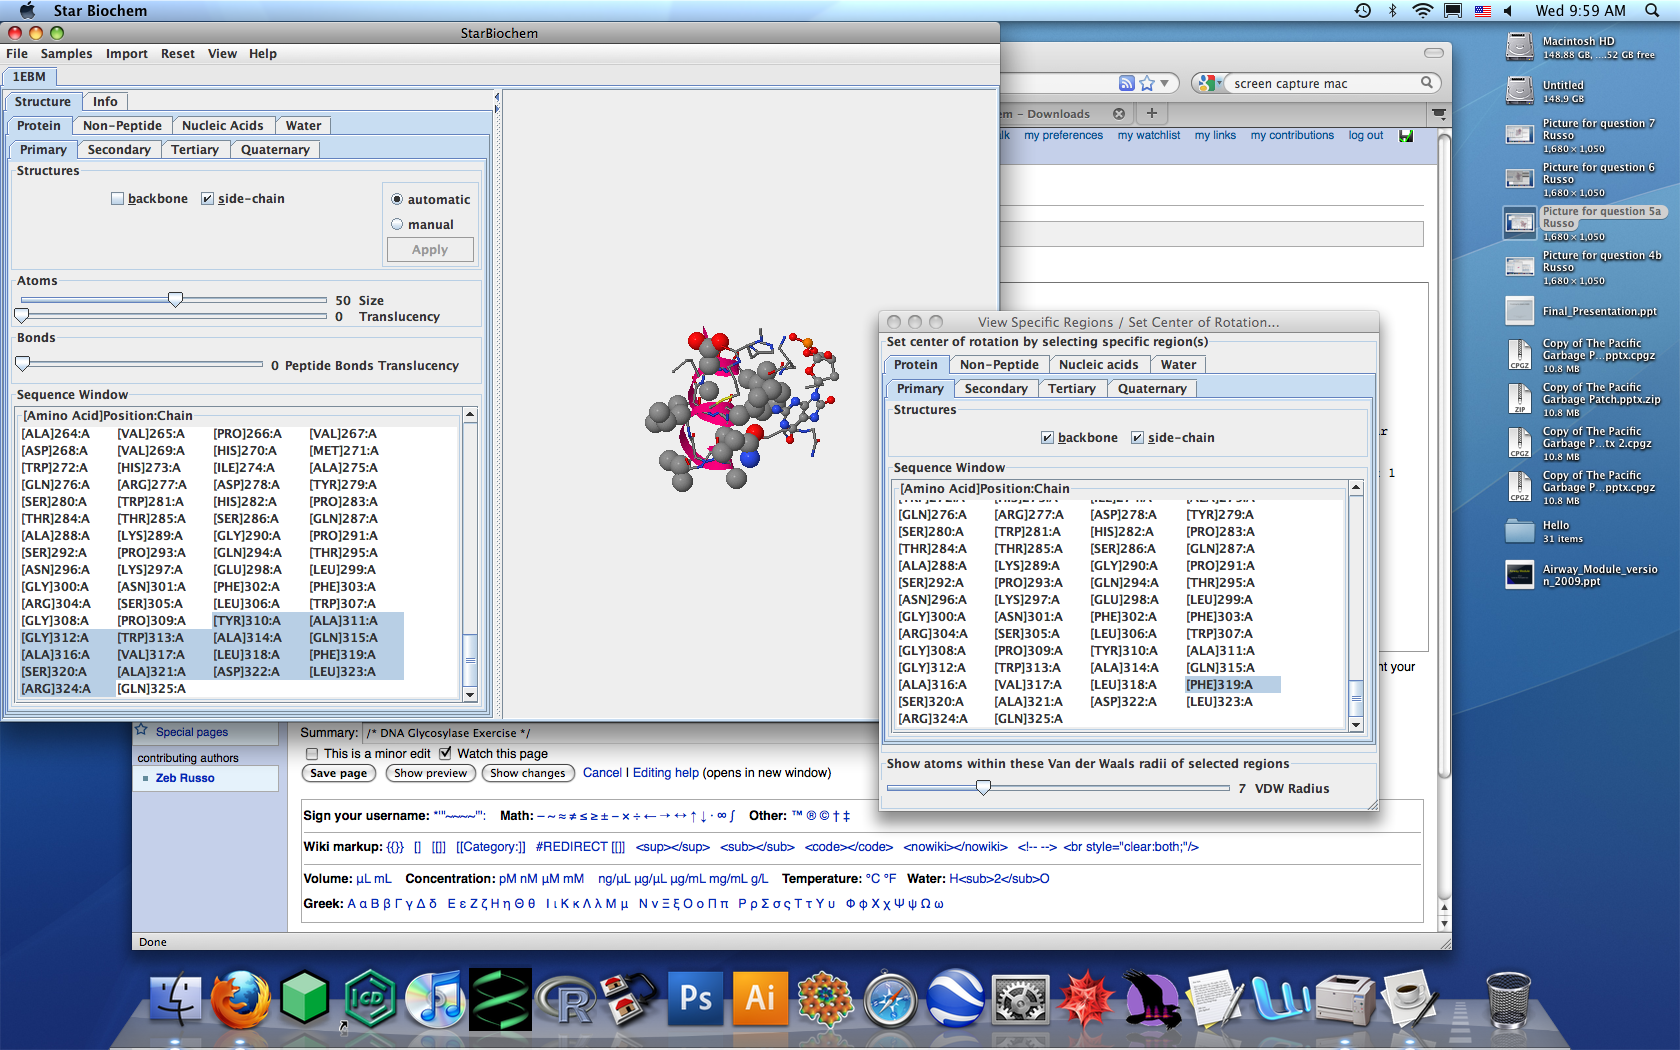The image size is (1680, 1050).
Task: Adjust the VDW Radius slider handle
Action: point(984,788)
